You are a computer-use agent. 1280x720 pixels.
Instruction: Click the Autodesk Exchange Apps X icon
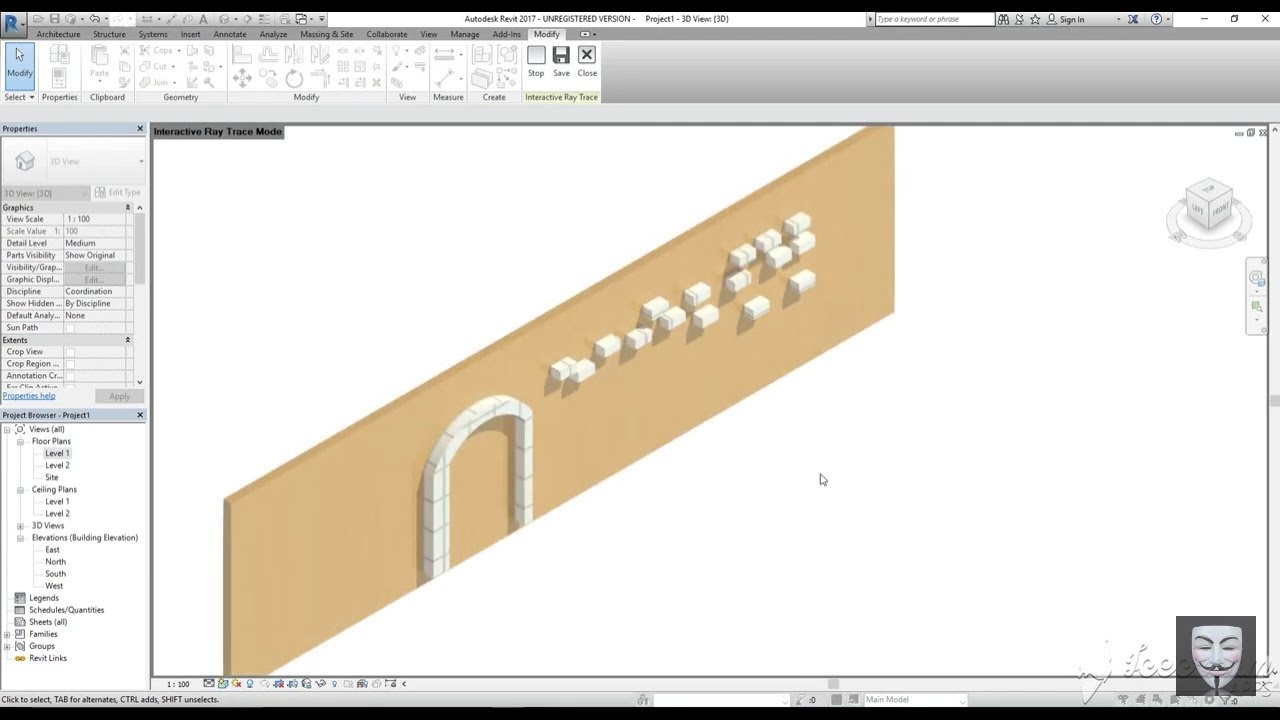point(1133,19)
